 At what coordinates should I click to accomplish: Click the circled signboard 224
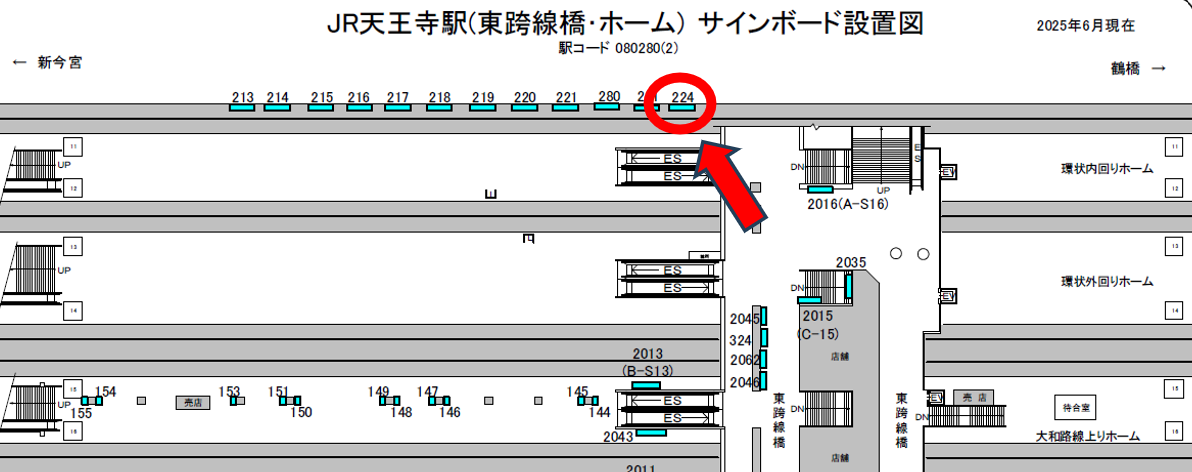point(683,106)
